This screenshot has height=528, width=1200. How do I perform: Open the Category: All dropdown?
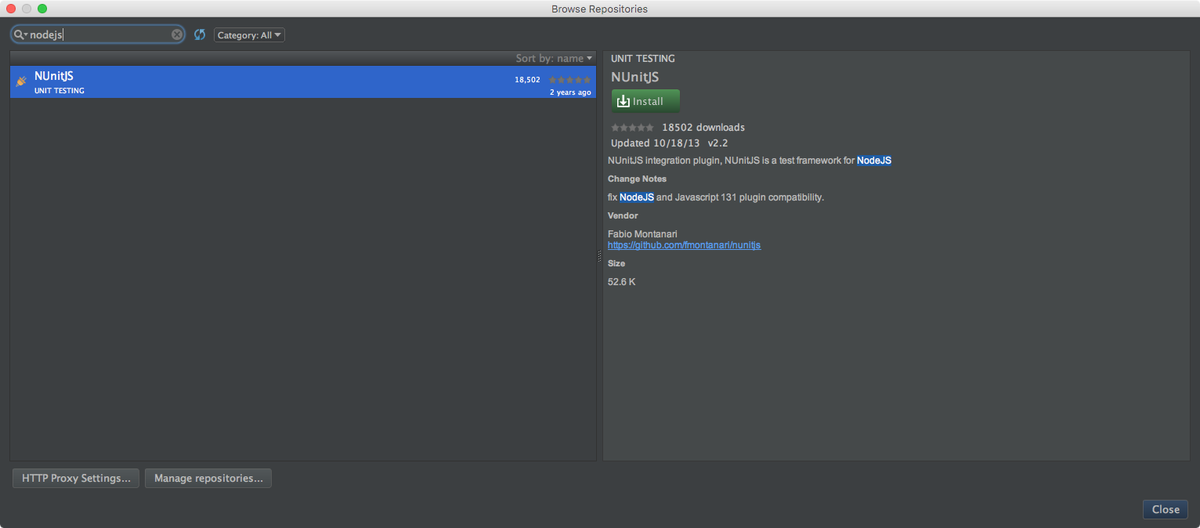249,35
